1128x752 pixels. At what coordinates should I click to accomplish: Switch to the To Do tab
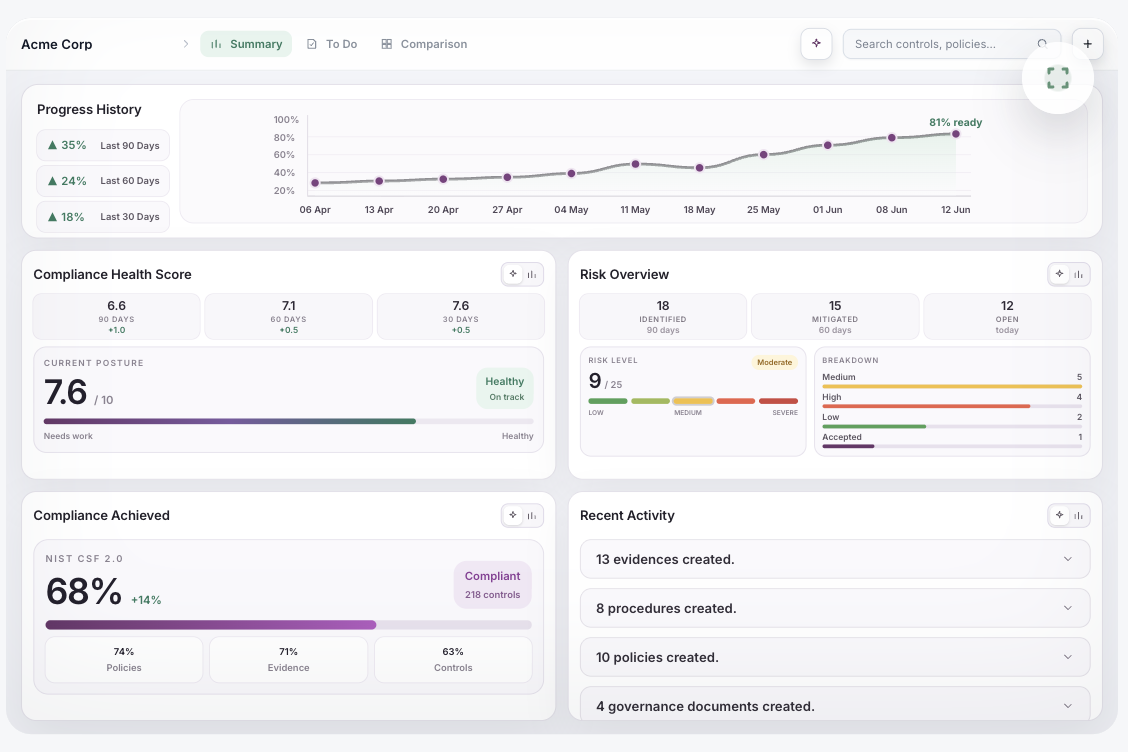[332, 44]
